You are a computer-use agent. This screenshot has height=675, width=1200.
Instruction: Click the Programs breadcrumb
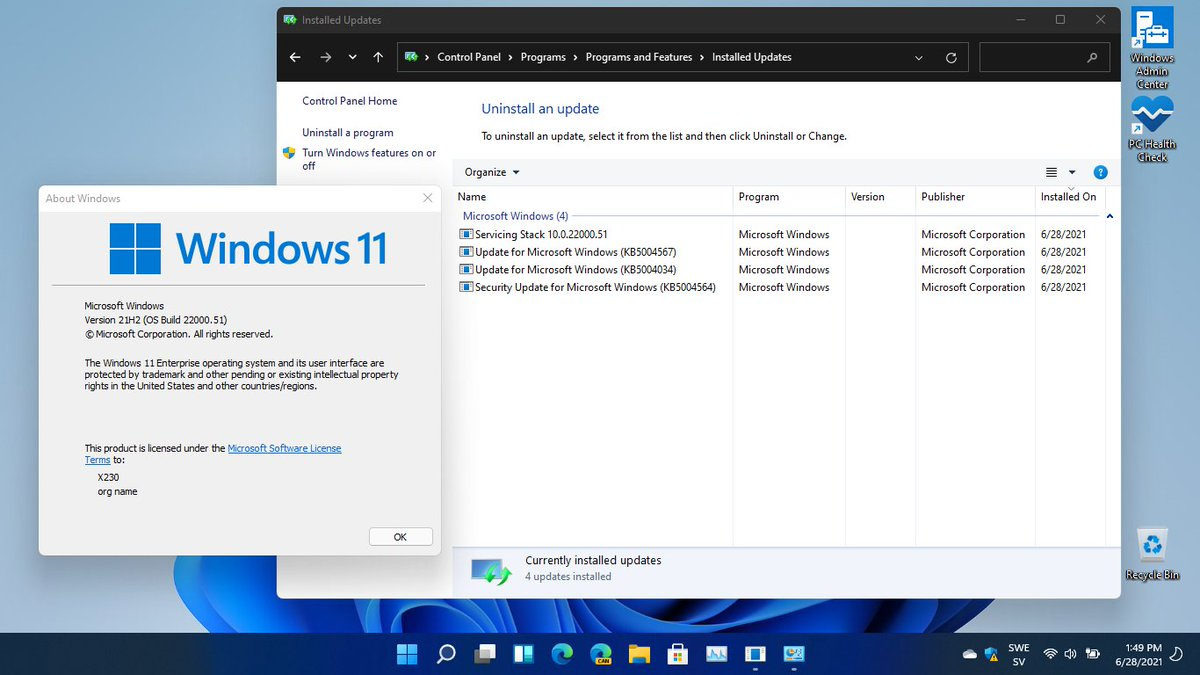tap(543, 58)
